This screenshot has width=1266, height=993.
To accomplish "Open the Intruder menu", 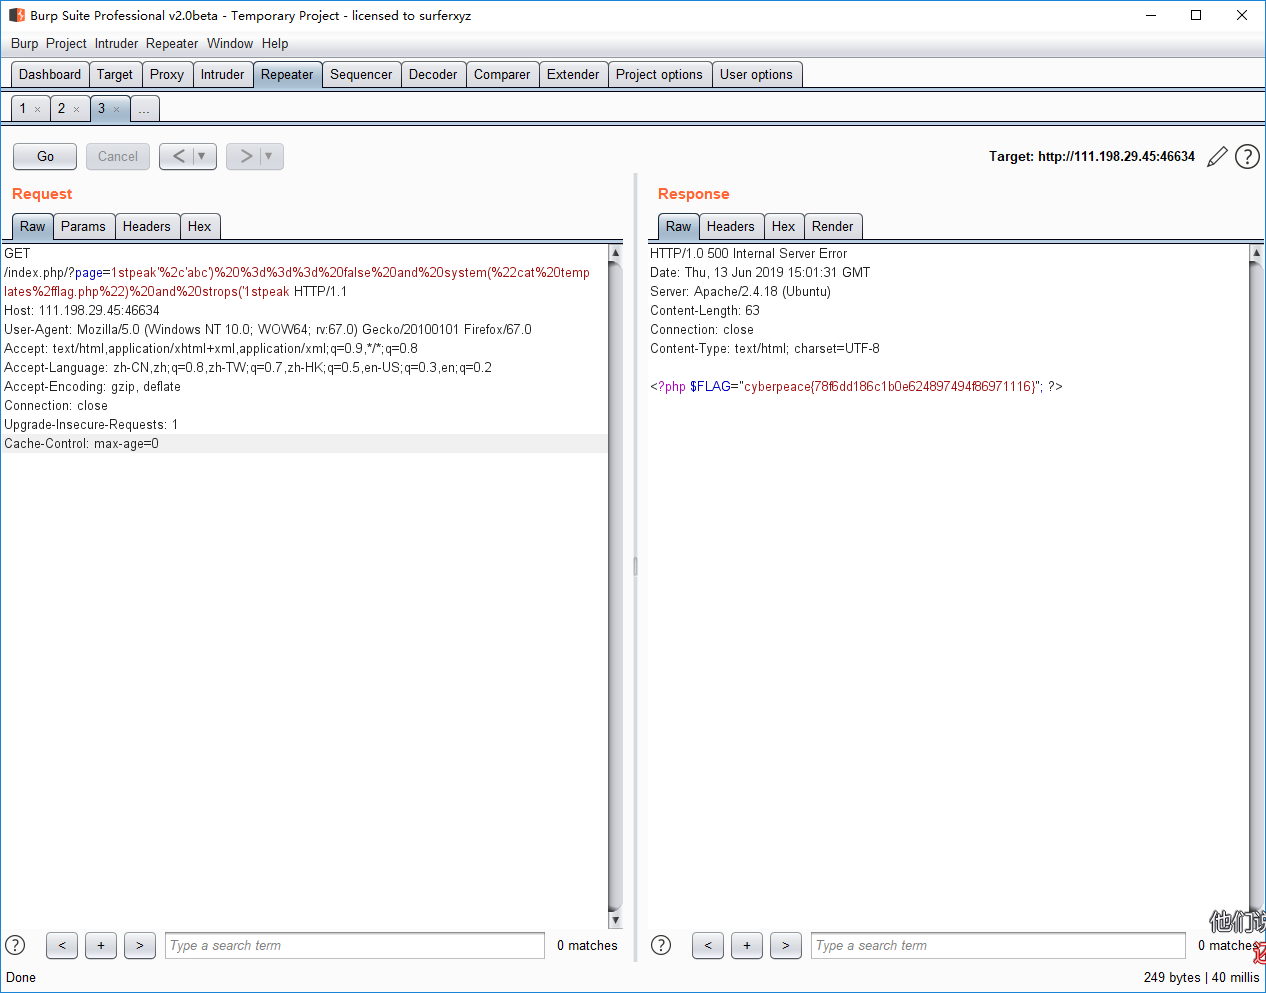I will 117,43.
